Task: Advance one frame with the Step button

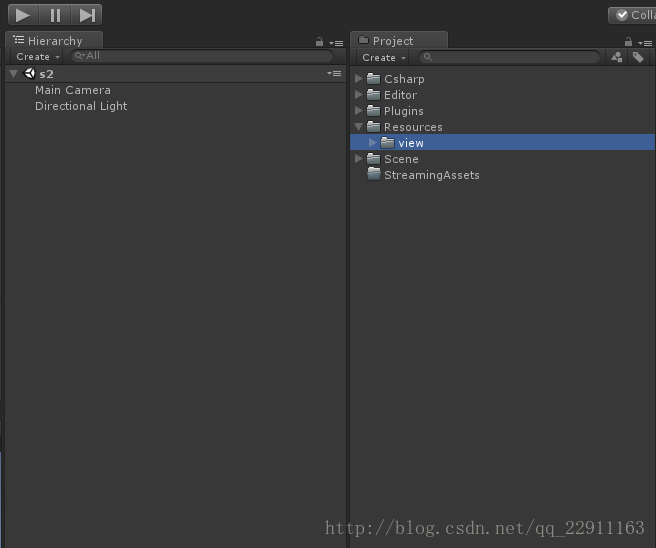Action: pos(87,15)
